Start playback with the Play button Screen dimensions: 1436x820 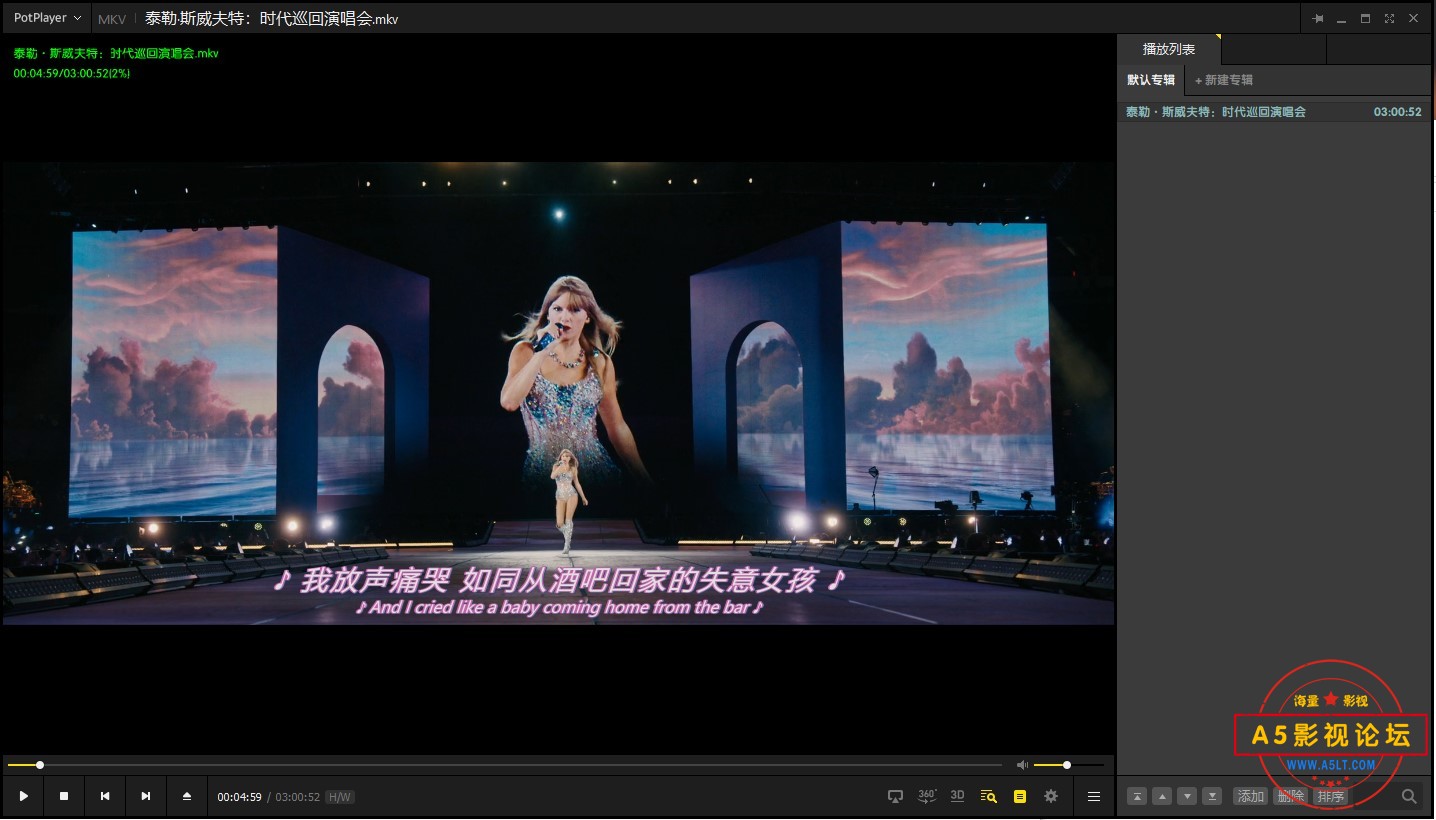pos(23,796)
